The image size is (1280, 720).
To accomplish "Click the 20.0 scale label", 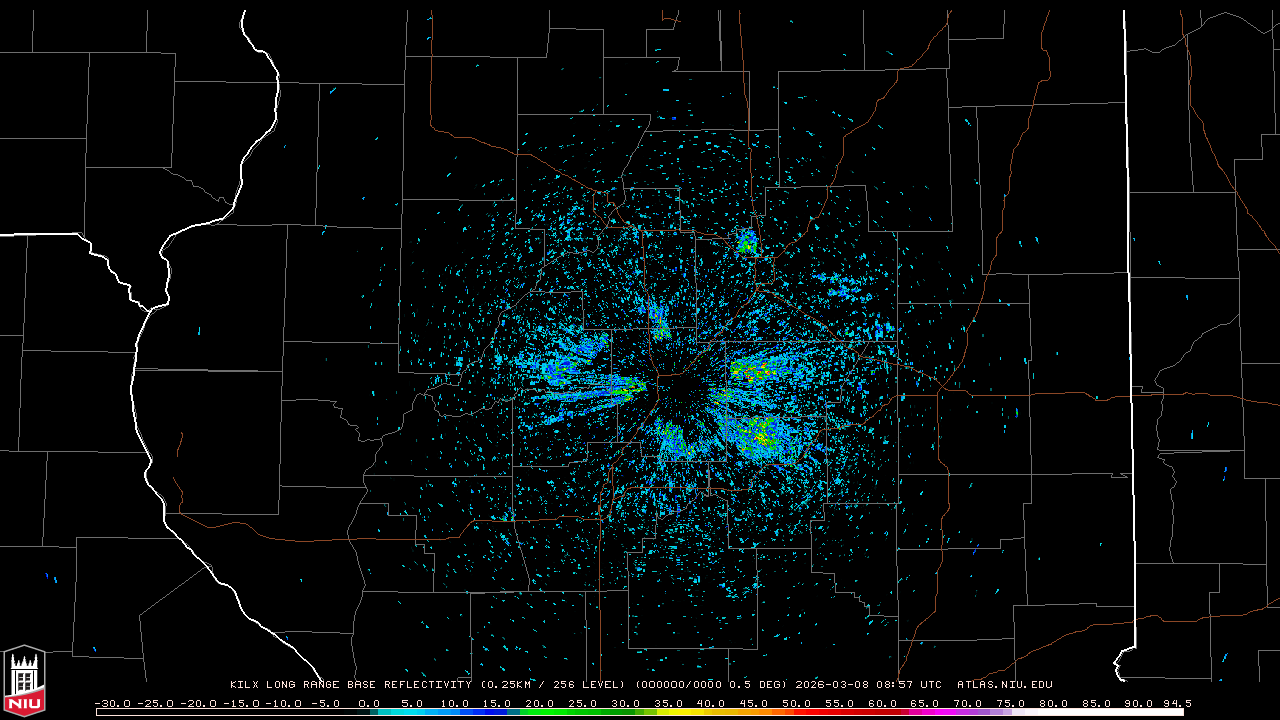I will 541,703.
